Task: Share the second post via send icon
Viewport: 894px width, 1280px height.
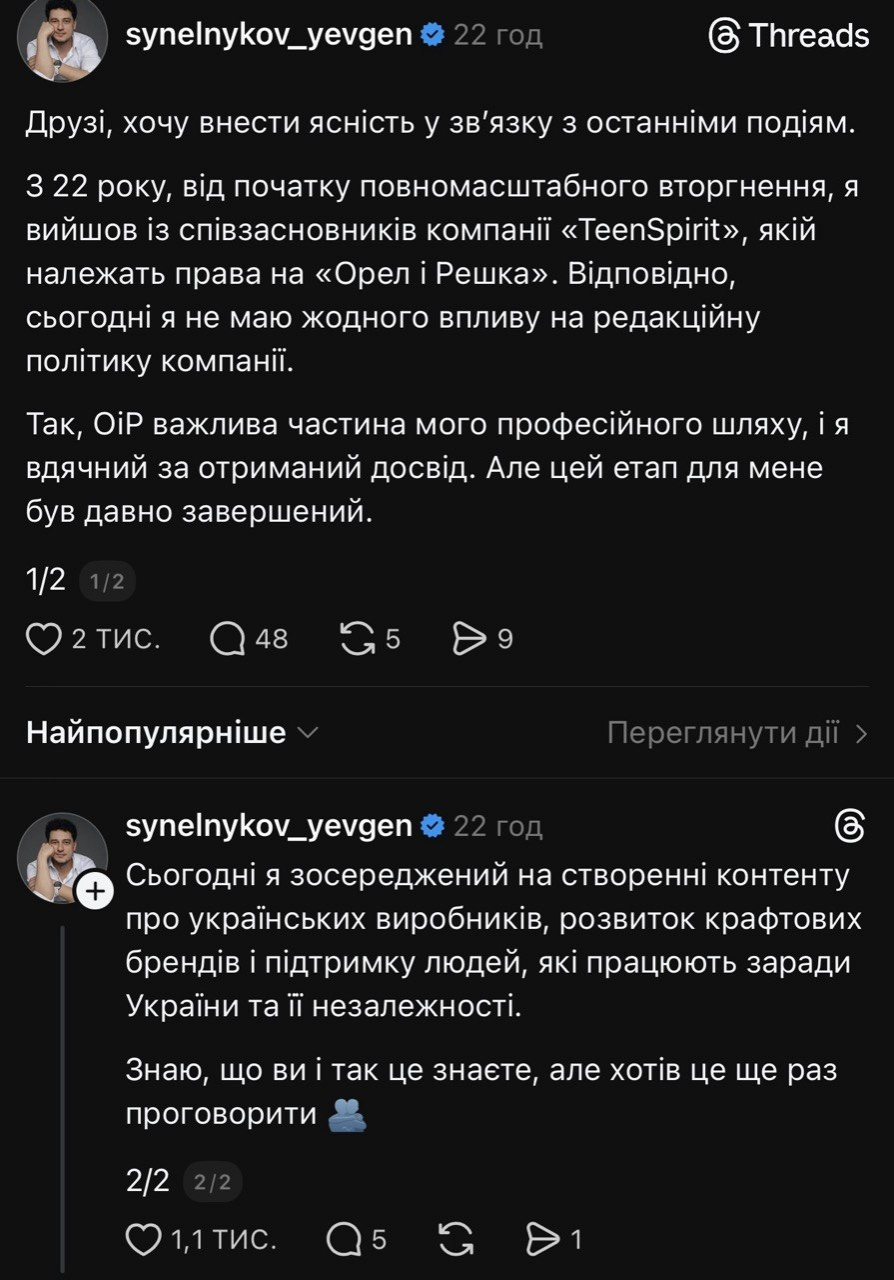Action: point(543,1240)
